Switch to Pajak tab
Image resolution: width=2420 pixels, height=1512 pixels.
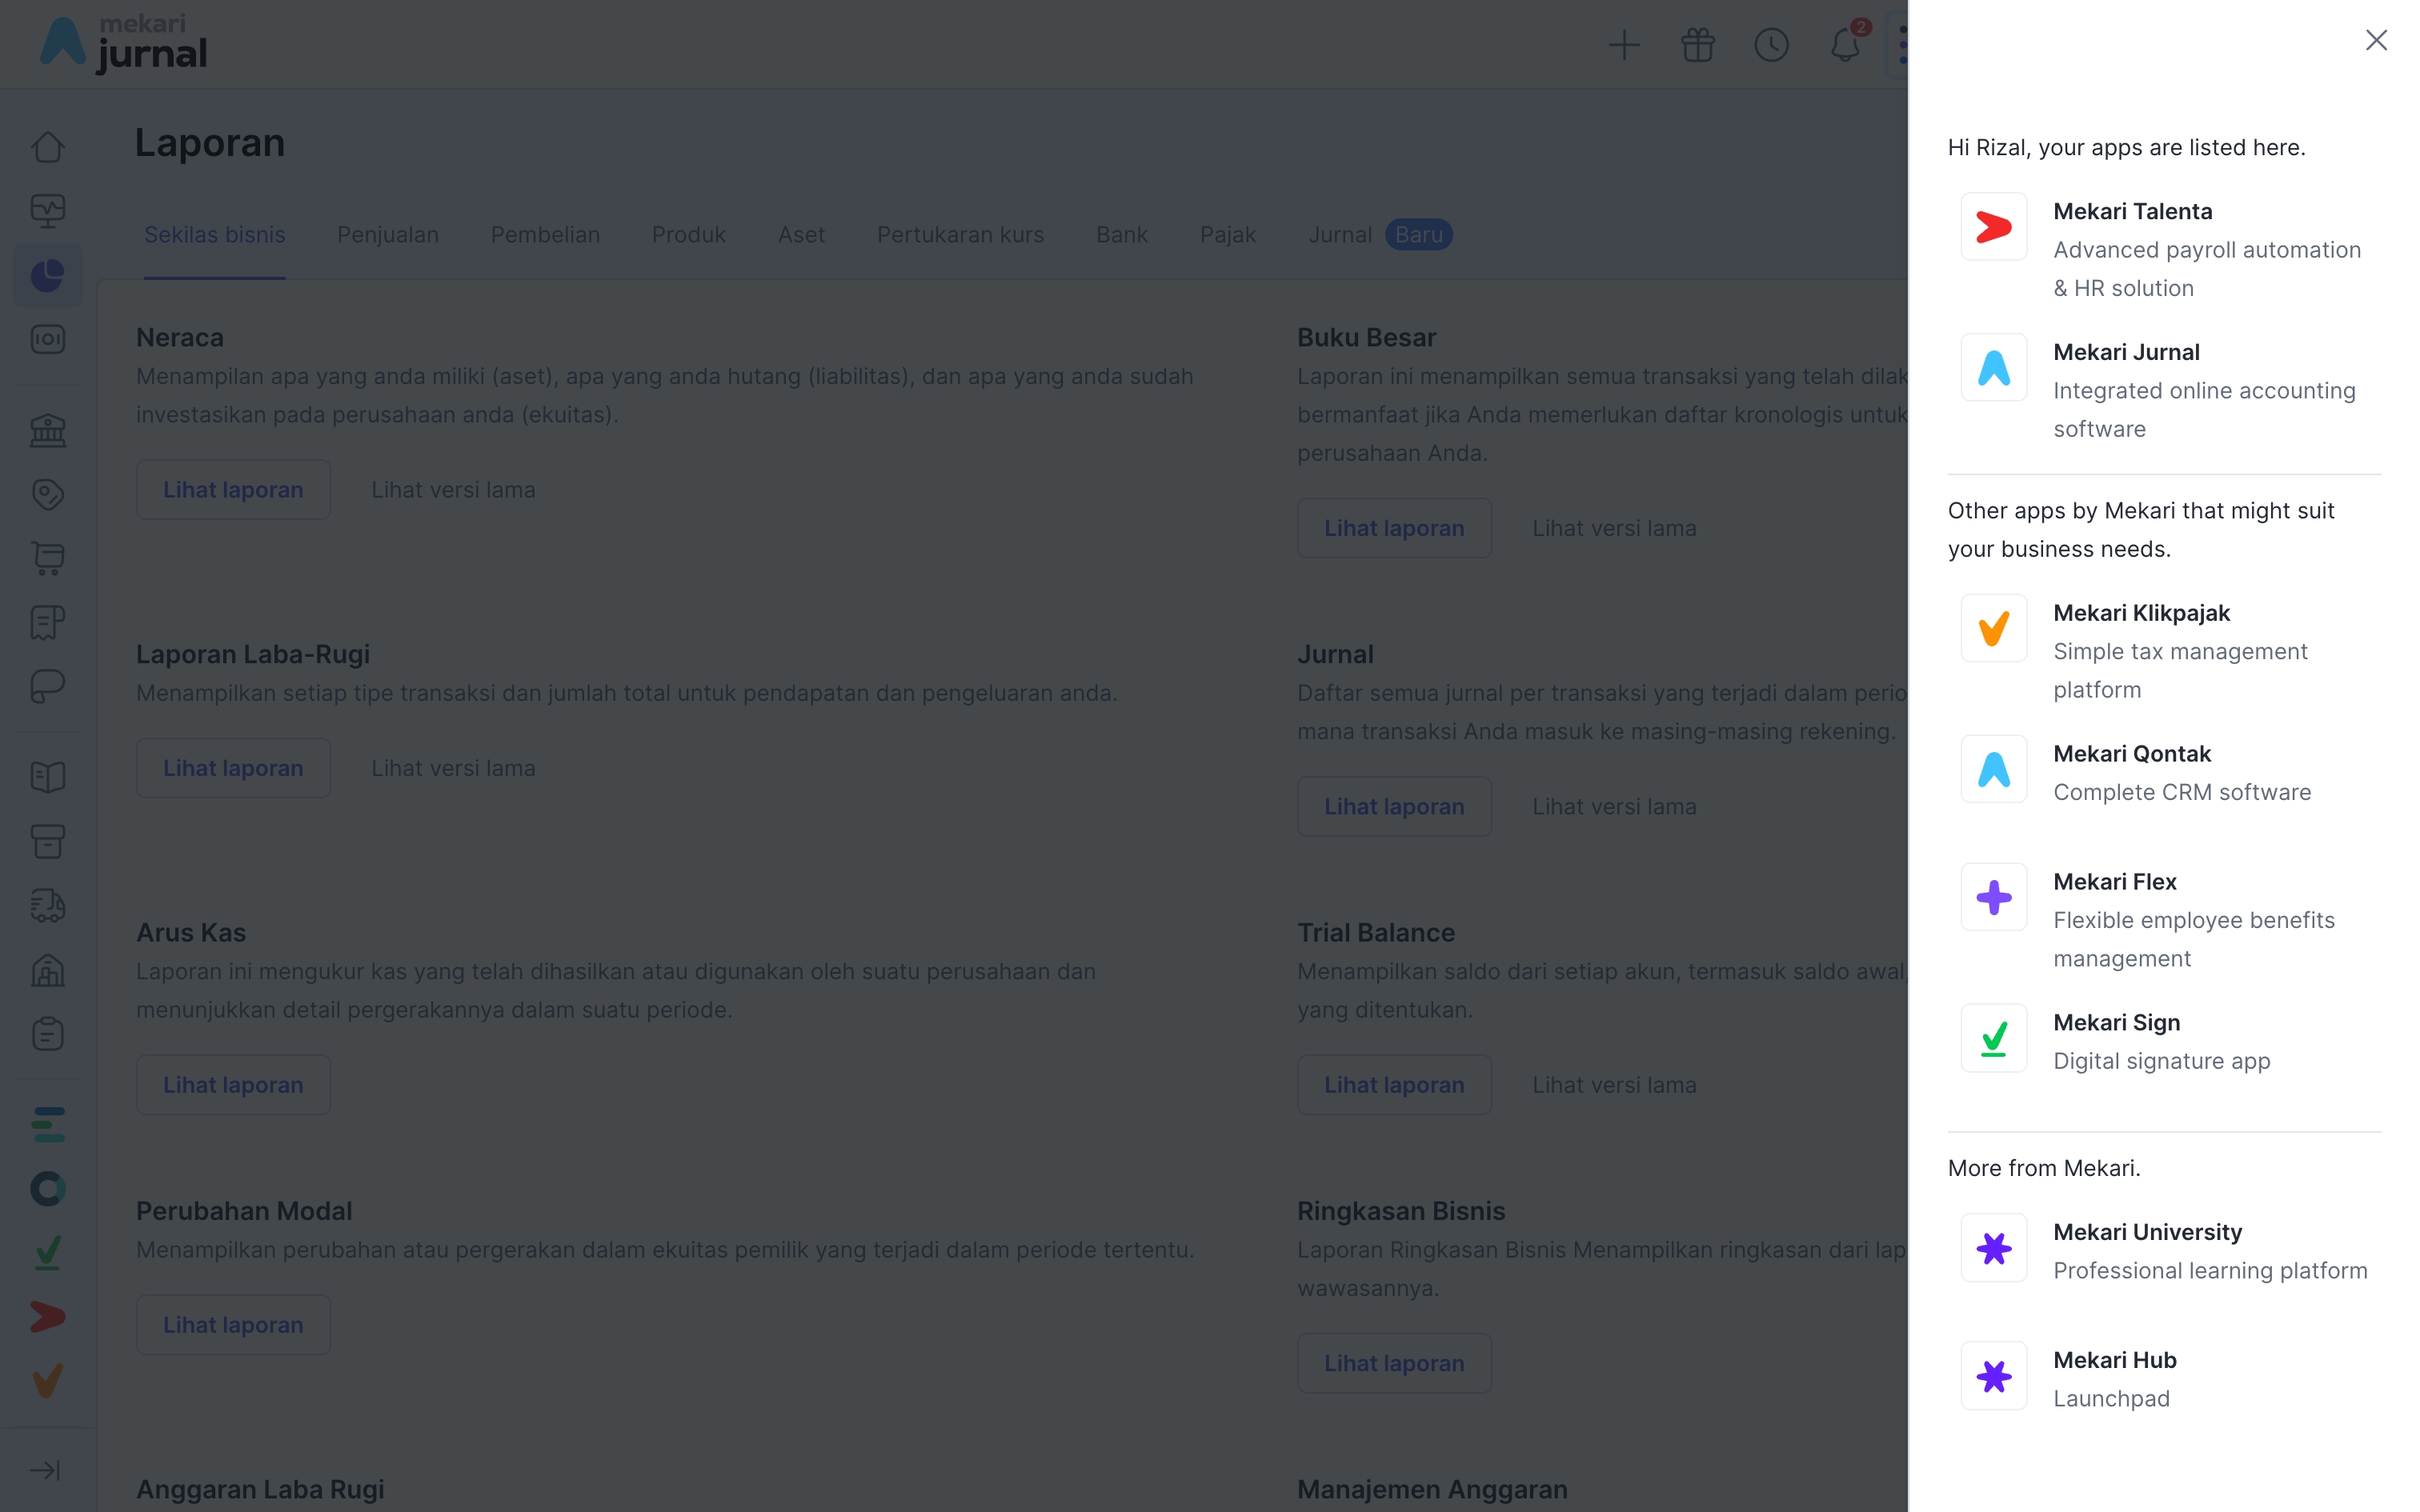tap(1228, 235)
